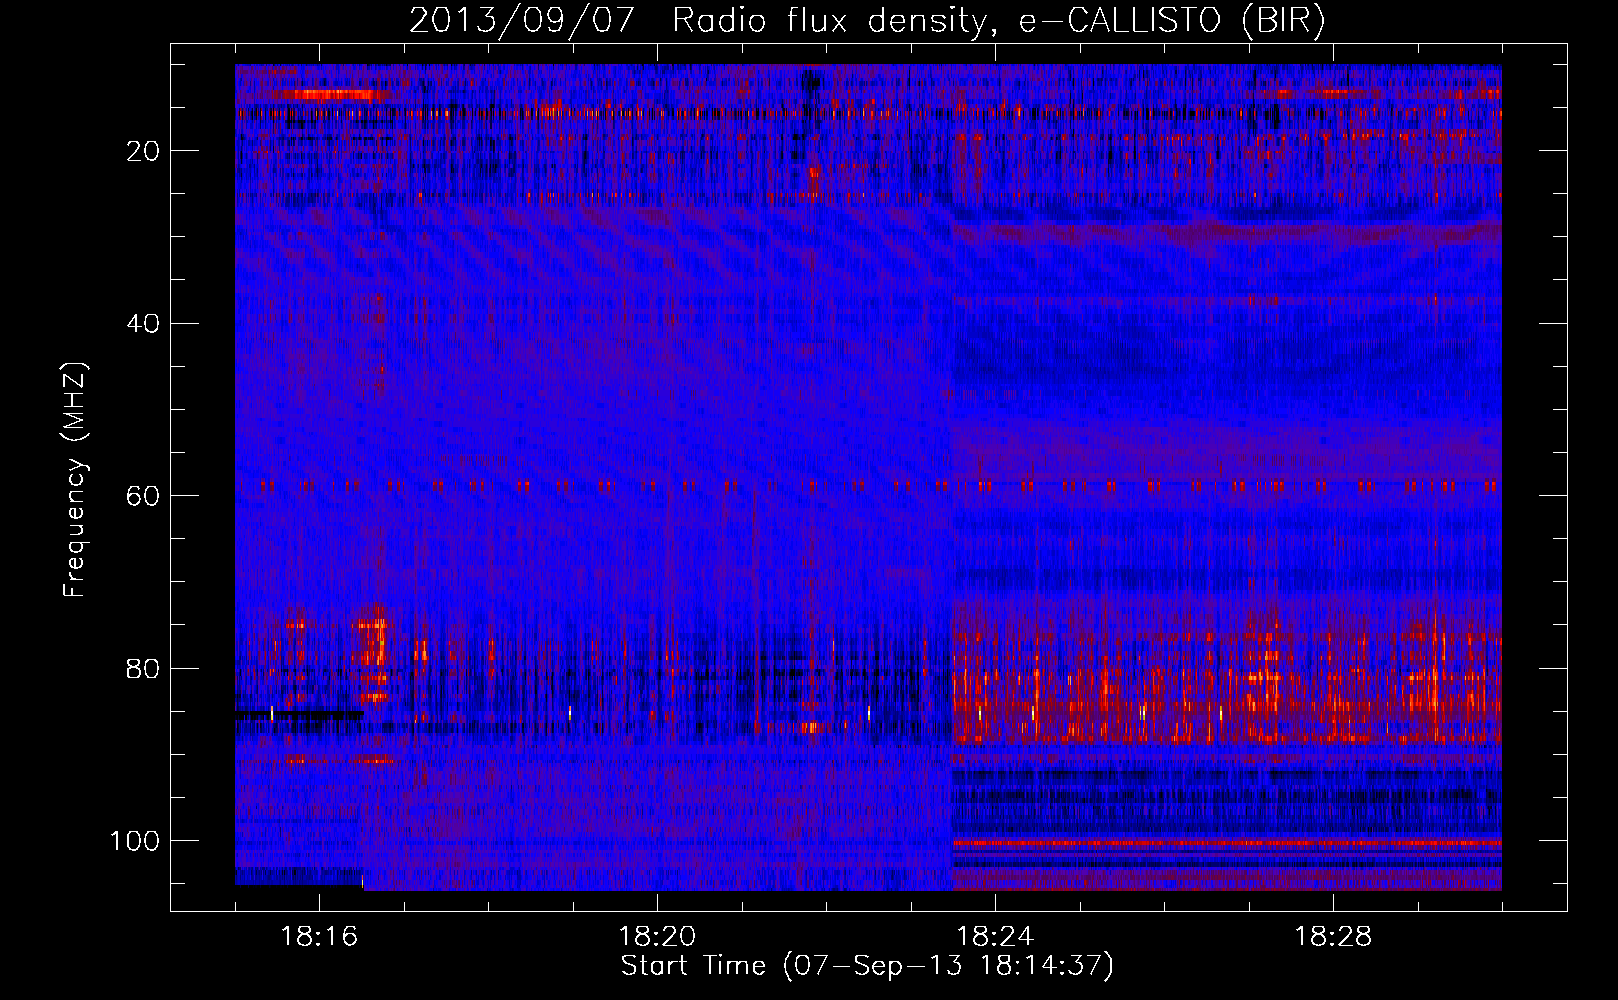Click the "Start Time (07-Sep-13 18:14:37)" label

tap(867, 966)
